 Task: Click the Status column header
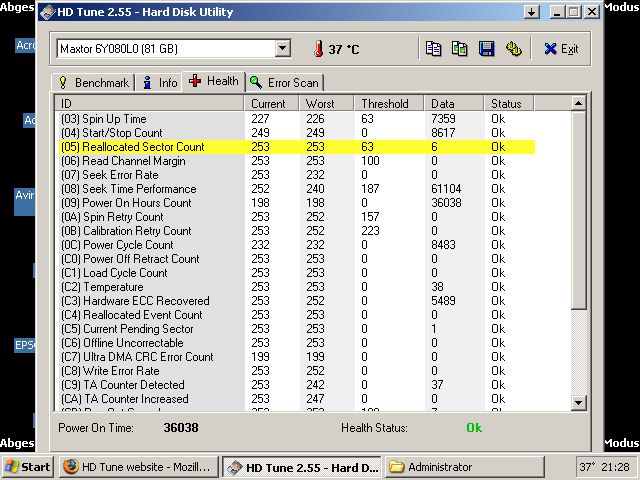[x=509, y=104]
